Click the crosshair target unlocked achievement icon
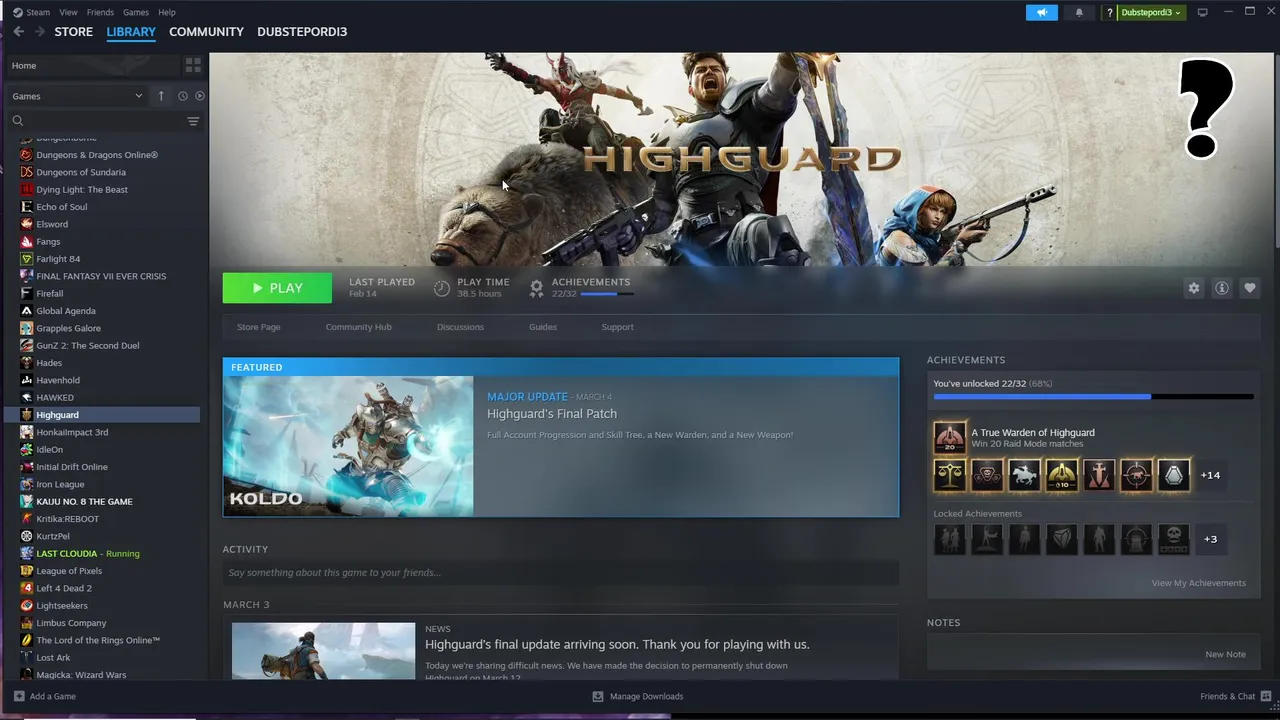The width and height of the screenshot is (1280, 720). click(1136, 475)
